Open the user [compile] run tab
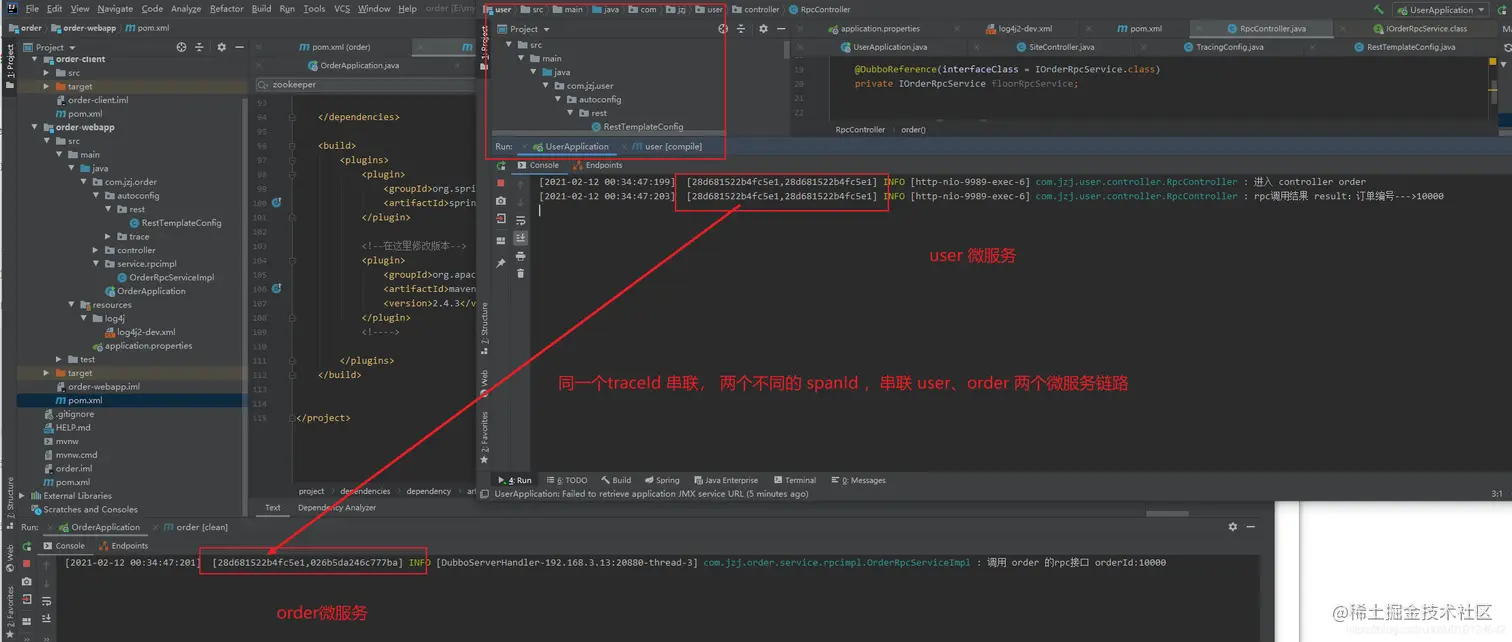 tap(667, 147)
